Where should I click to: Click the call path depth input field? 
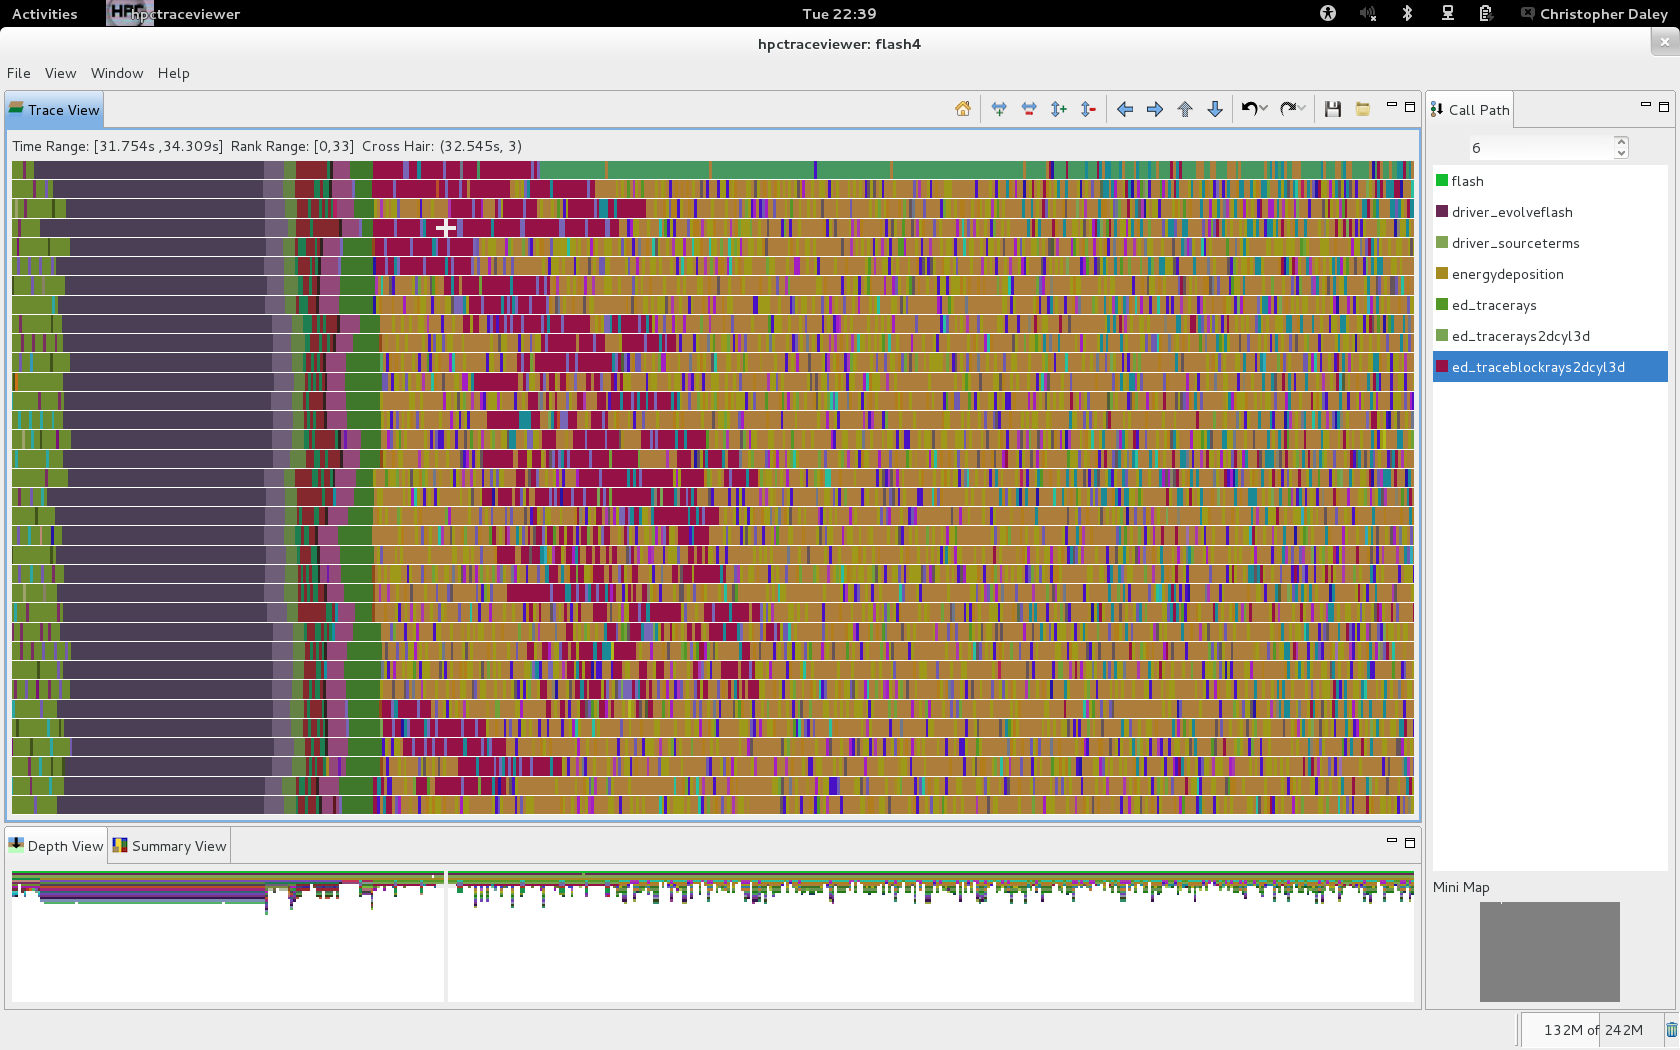click(x=1540, y=148)
